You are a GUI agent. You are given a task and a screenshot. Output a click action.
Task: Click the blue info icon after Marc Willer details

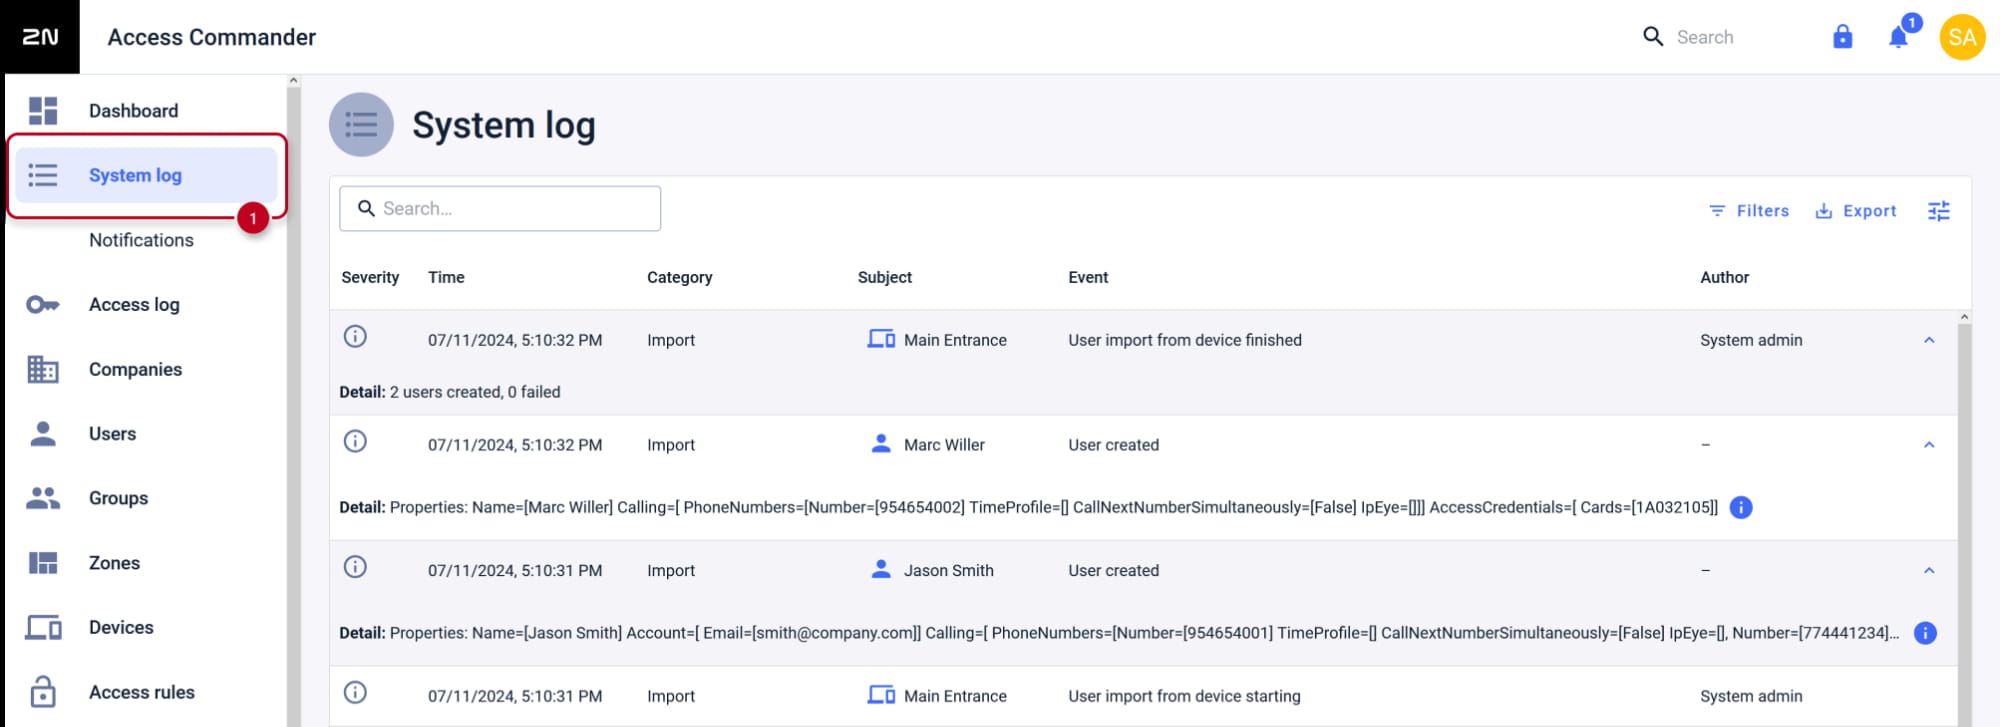1741,507
